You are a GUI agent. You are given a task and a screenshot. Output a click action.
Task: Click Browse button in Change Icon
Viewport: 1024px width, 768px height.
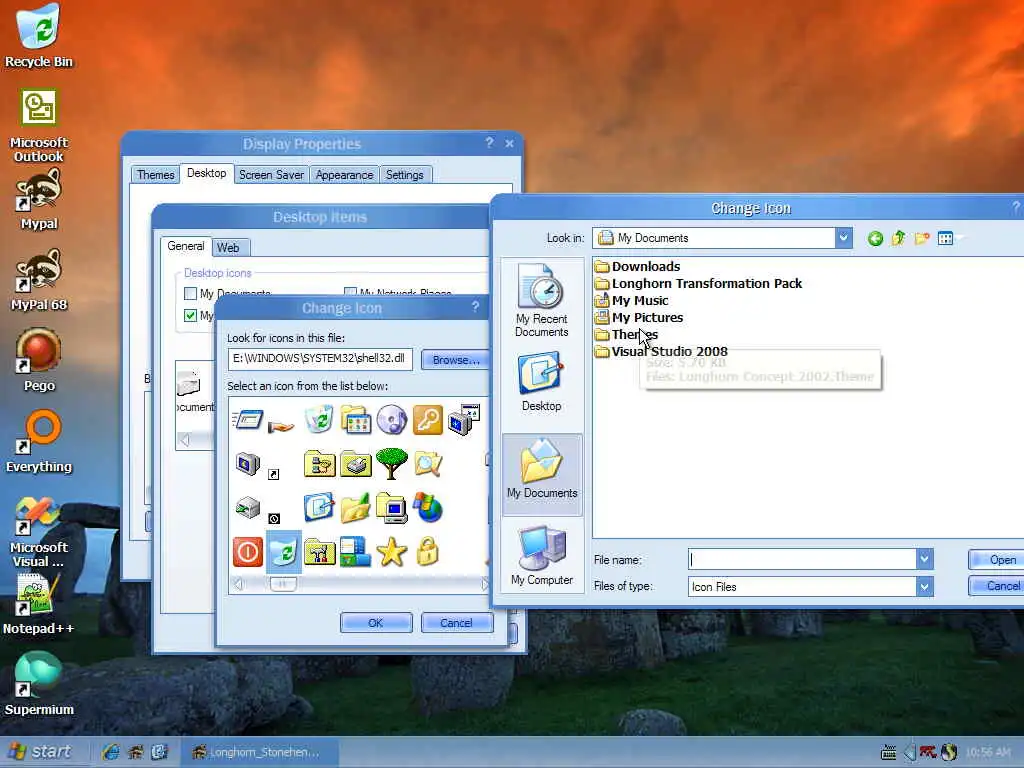(455, 360)
